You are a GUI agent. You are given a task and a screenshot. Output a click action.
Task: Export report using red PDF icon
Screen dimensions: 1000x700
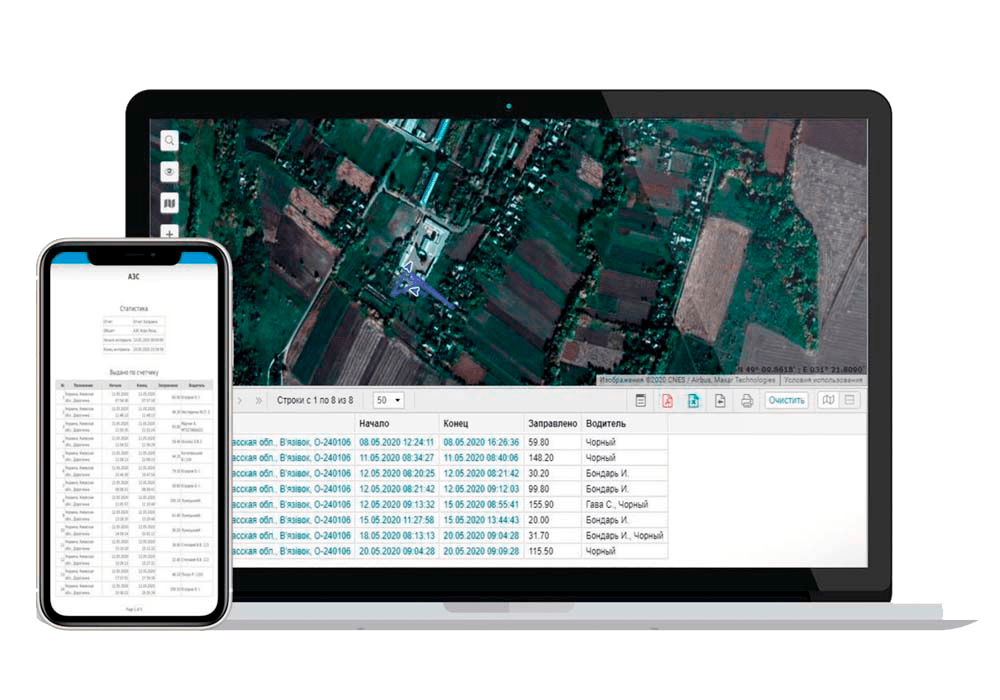[667, 401]
